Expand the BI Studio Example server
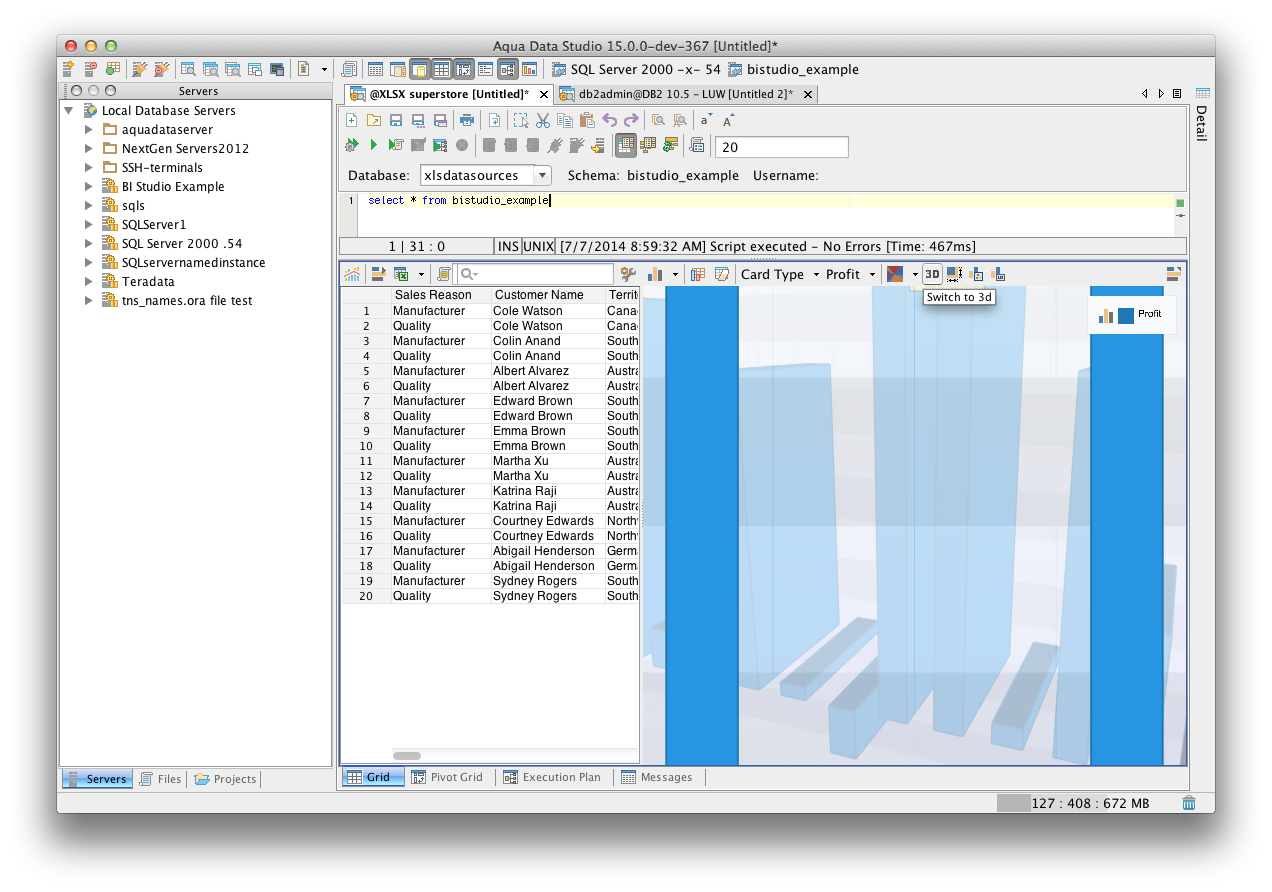The height and width of the screenshot is (892, 1272). 88,187
